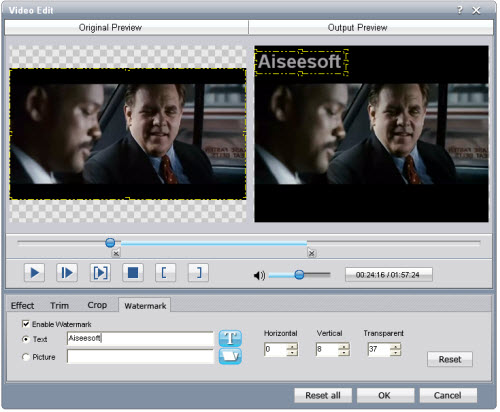Image resolution: width=500 pixels, height=412 pixels.
Task: Increase the Transparent value
Action: 396,346
